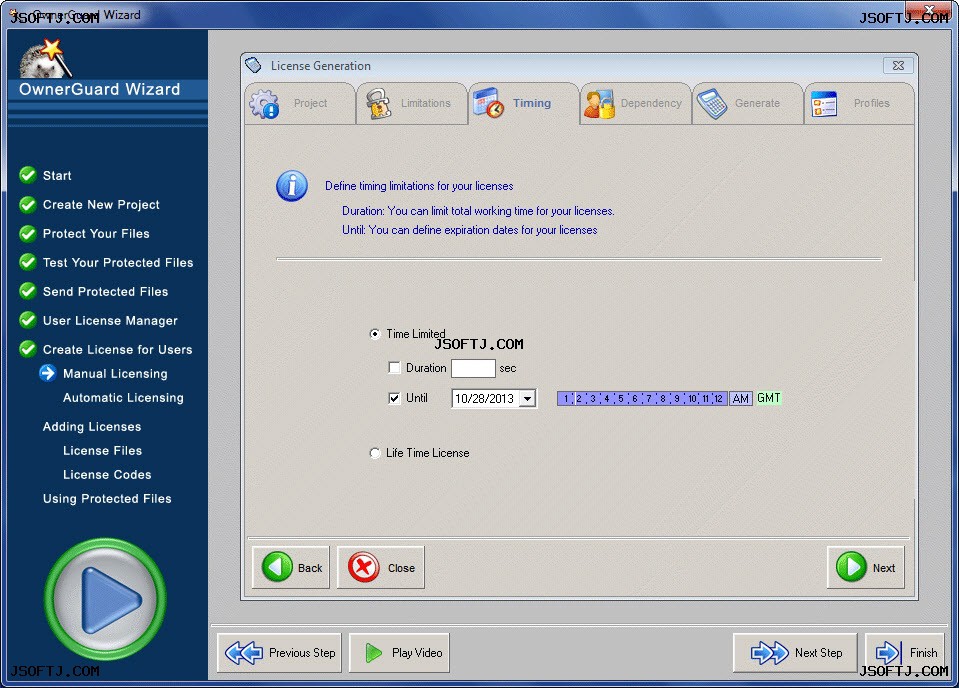Click the Finish button
Image resolution: width=959 pixels, height=688 pixels.
pyautogui.click(x=905, y=653)
